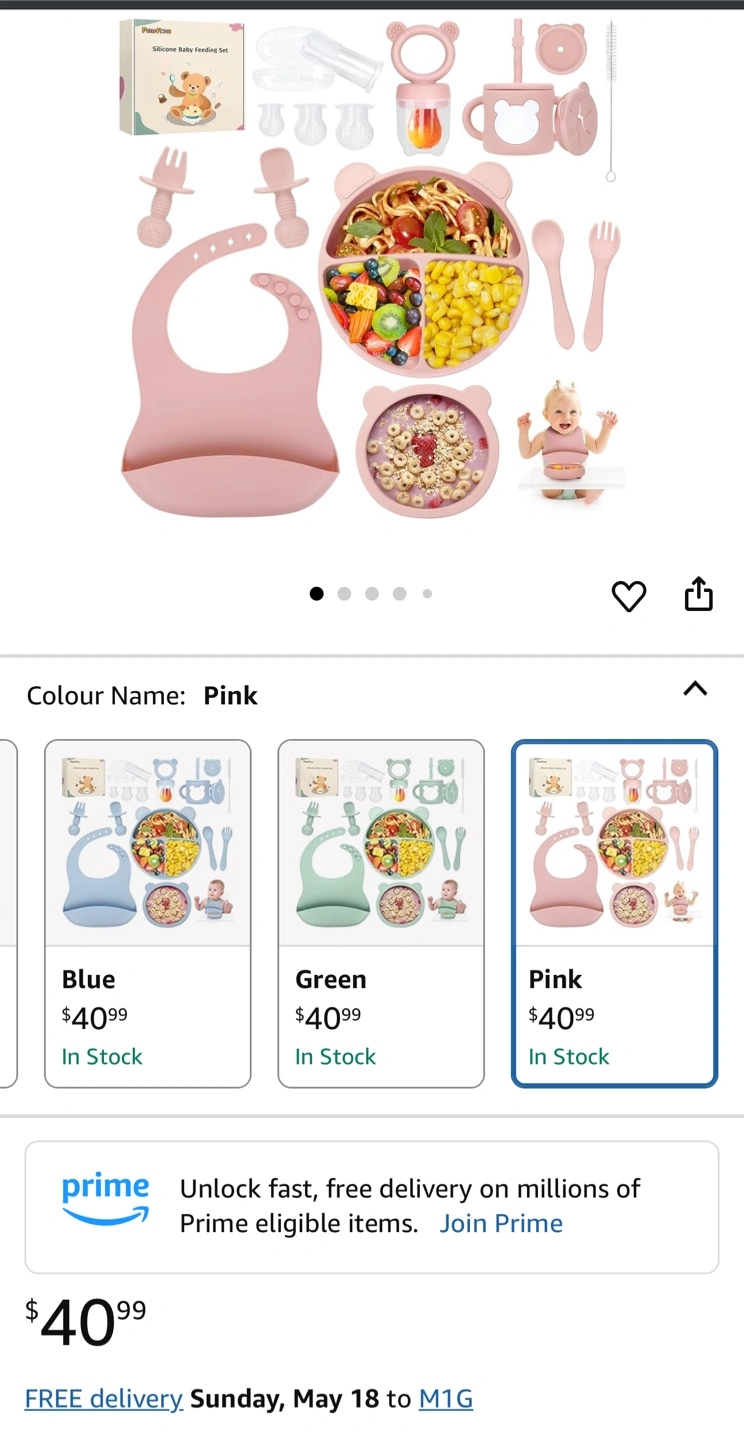Open the FREE delivery link

pos(103,1398)
